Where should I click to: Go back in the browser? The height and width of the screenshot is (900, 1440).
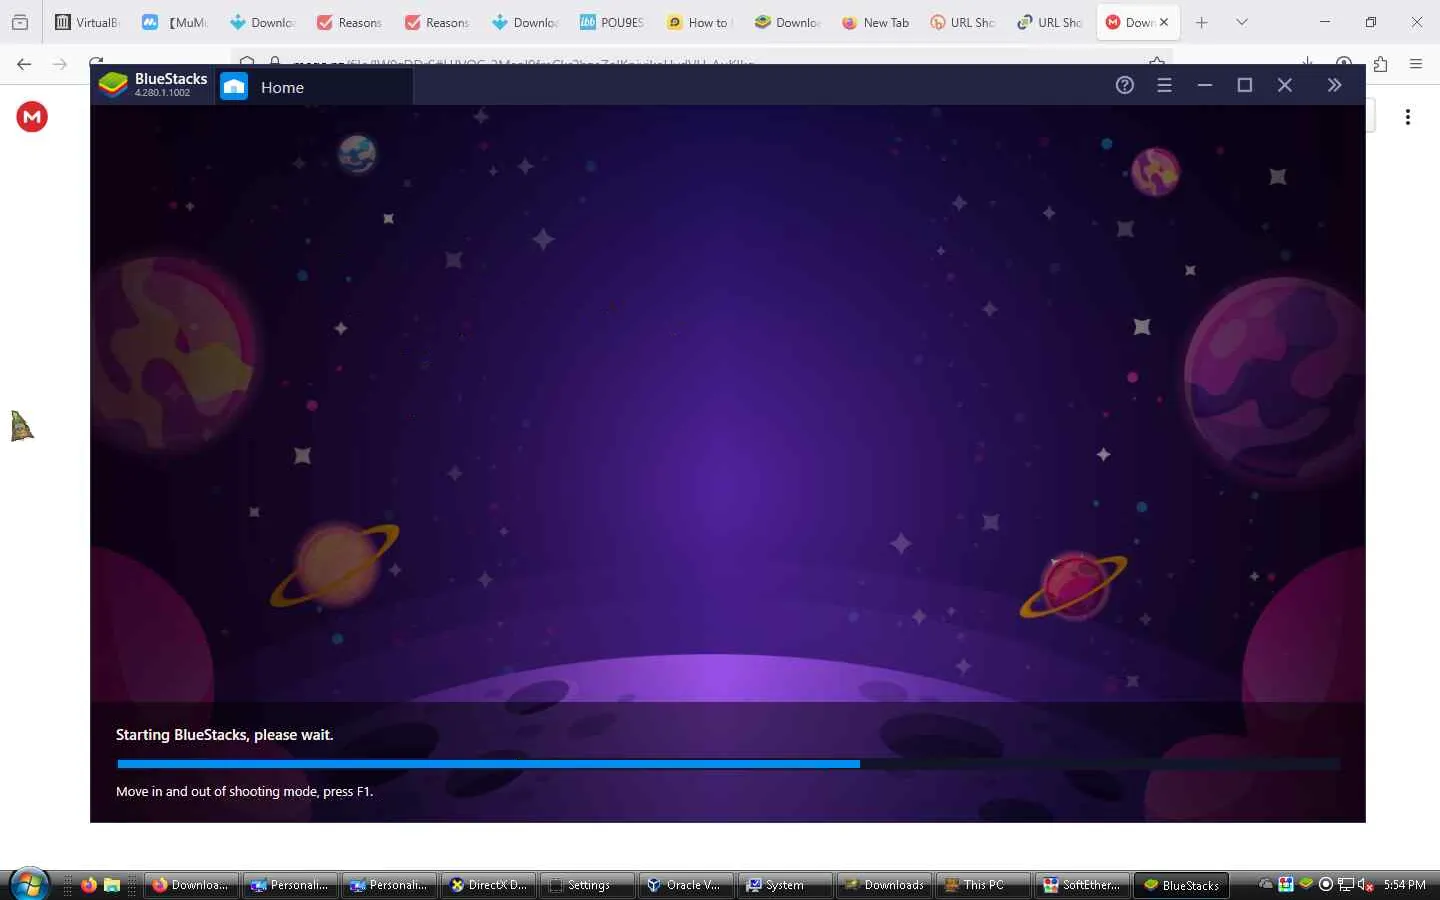pyautogui.click(x=24, y=64)
